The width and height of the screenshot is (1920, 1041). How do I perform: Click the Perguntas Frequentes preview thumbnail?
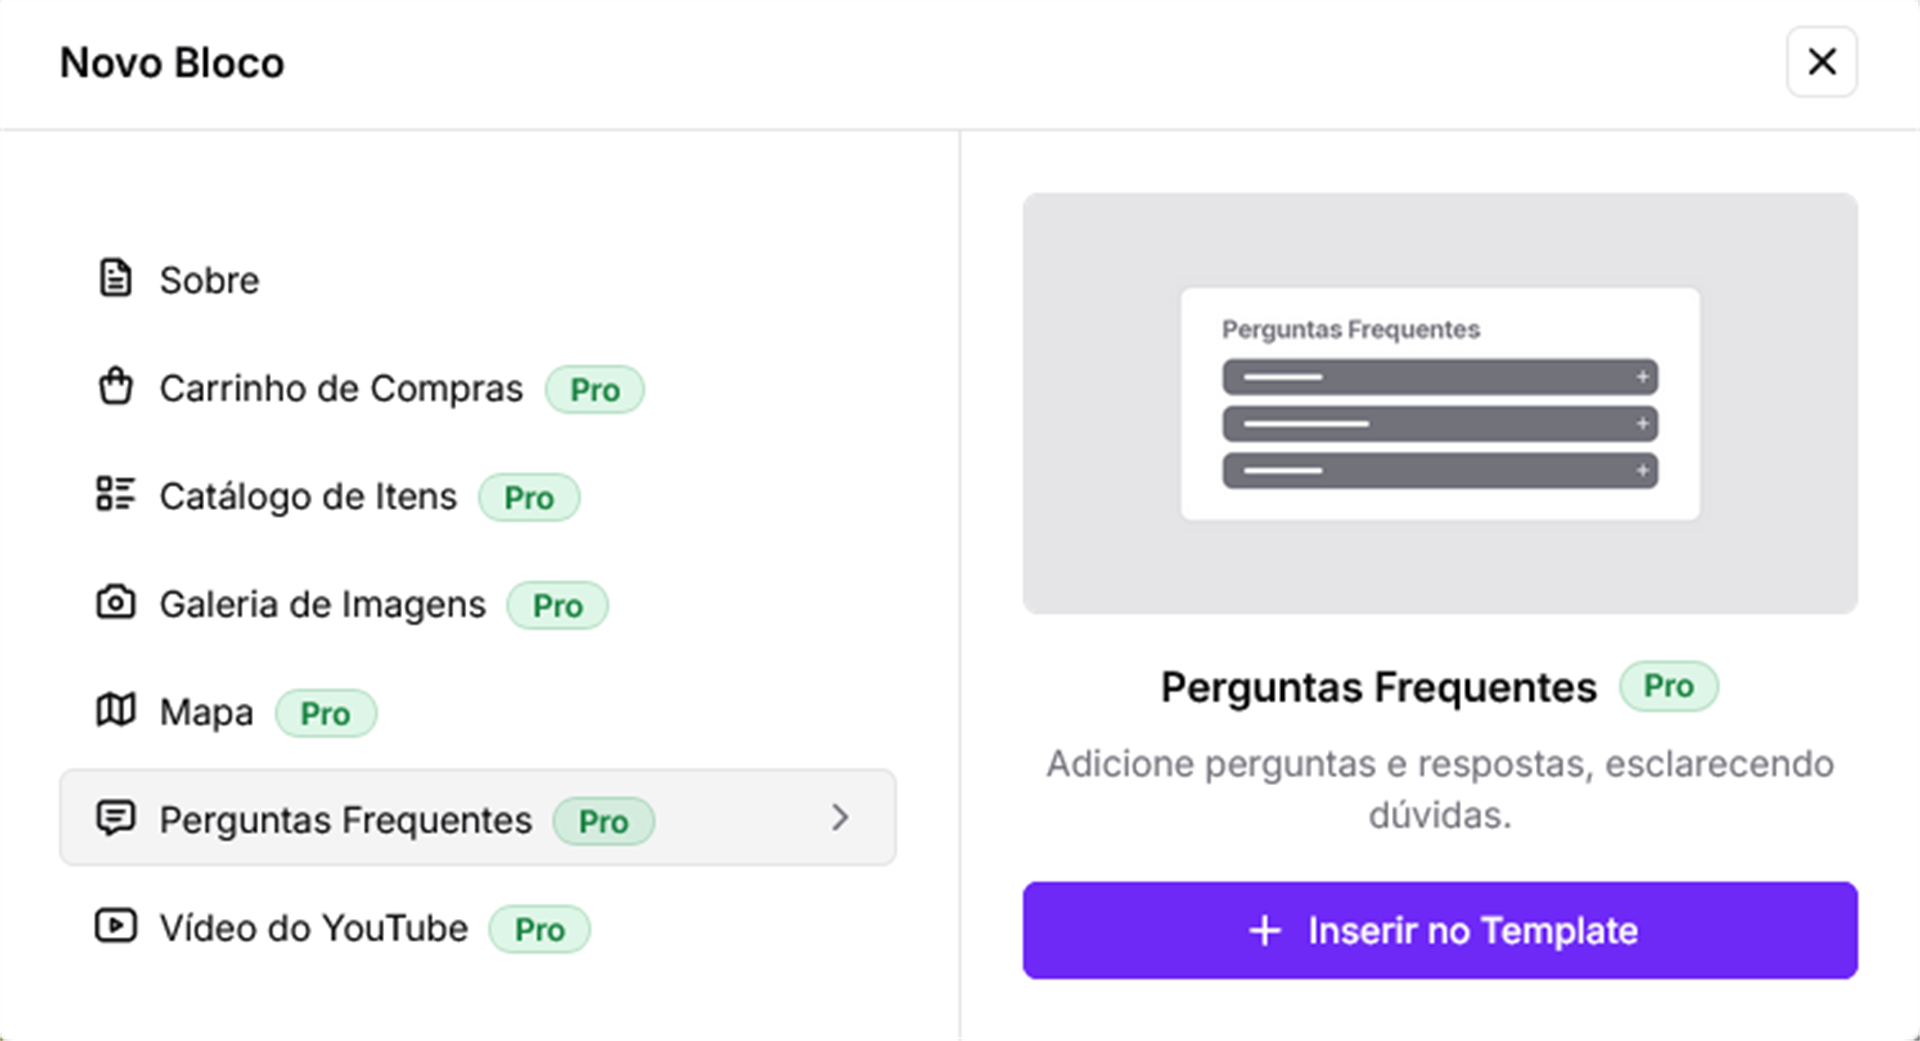tap(1440, 403)
